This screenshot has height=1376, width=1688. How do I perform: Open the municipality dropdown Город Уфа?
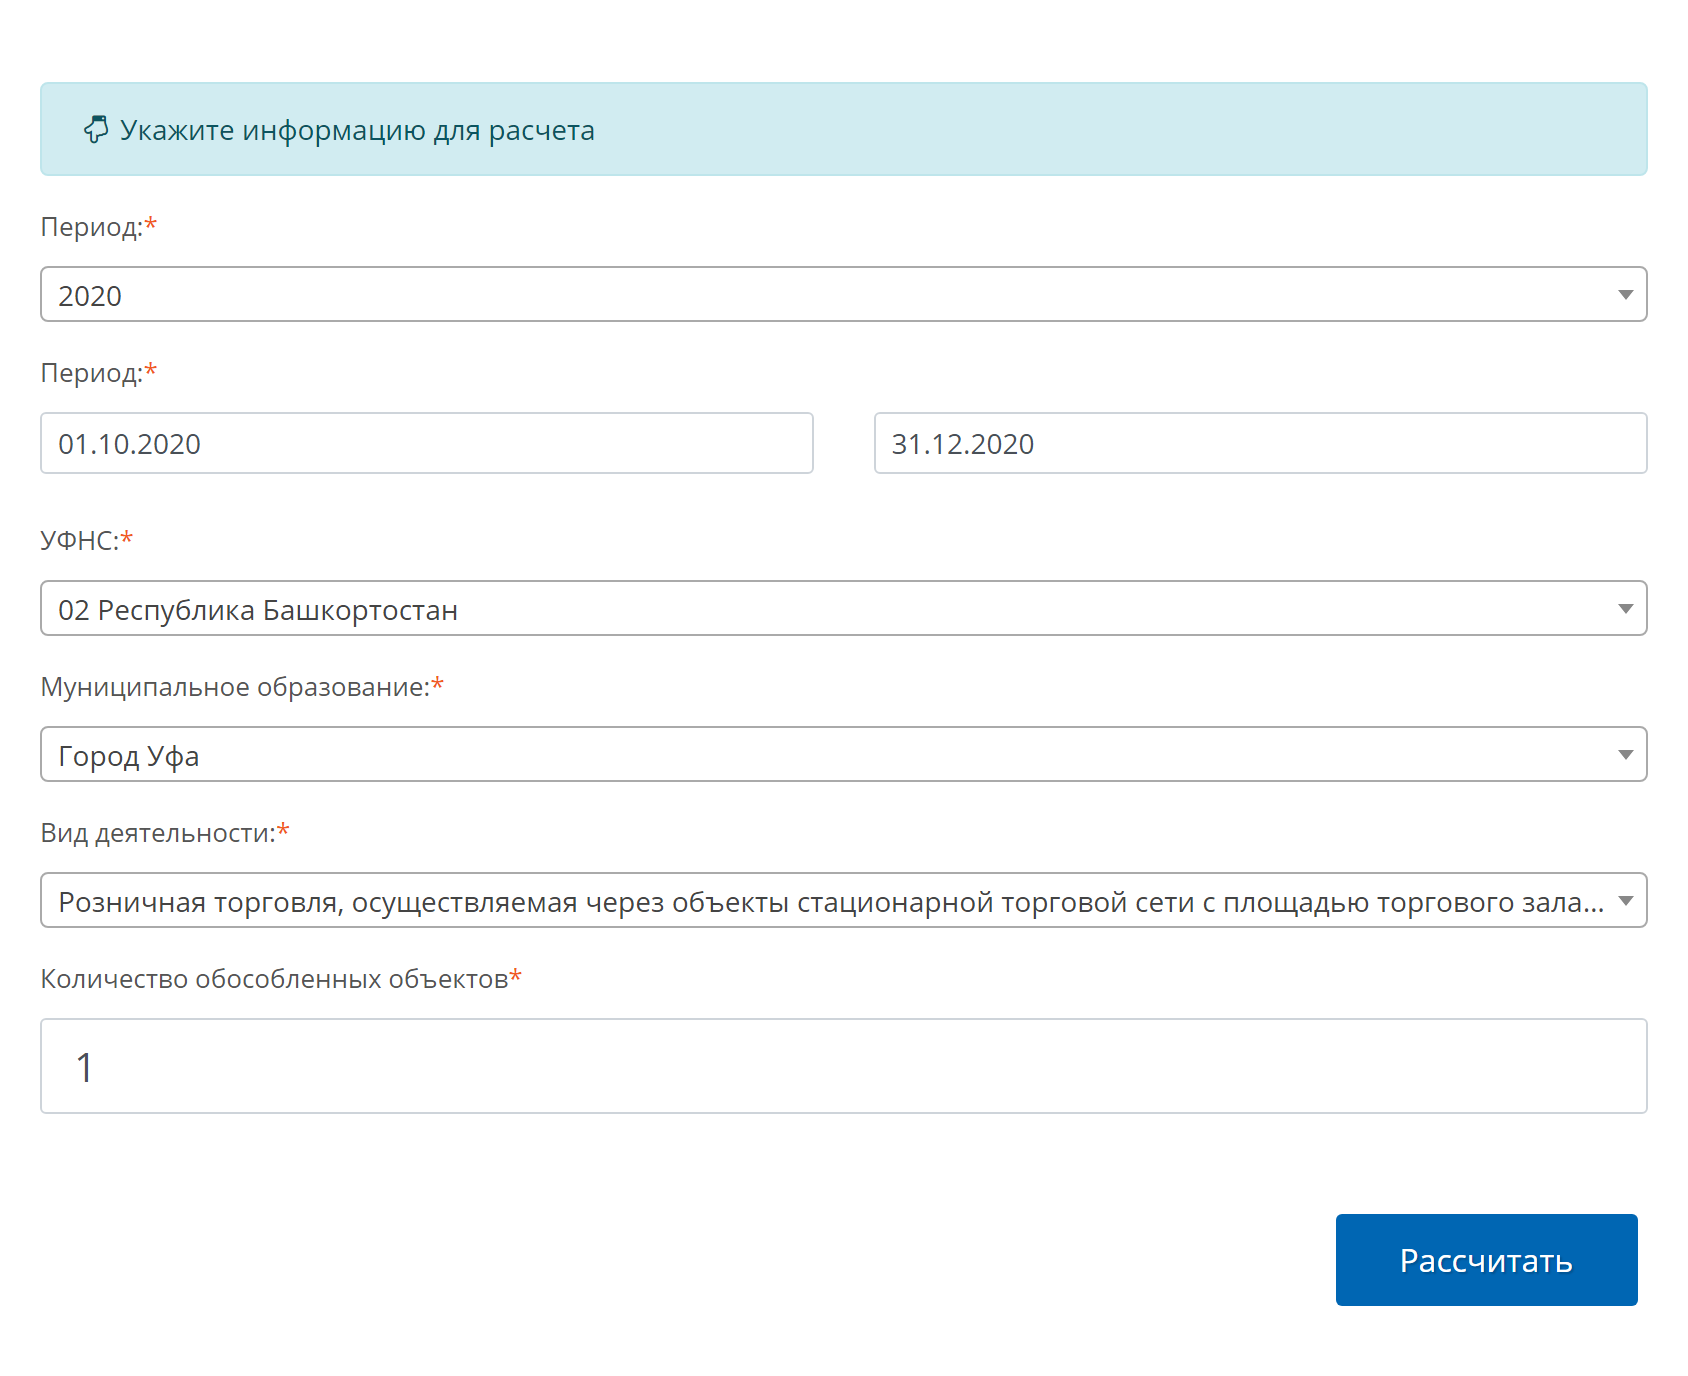843,754
